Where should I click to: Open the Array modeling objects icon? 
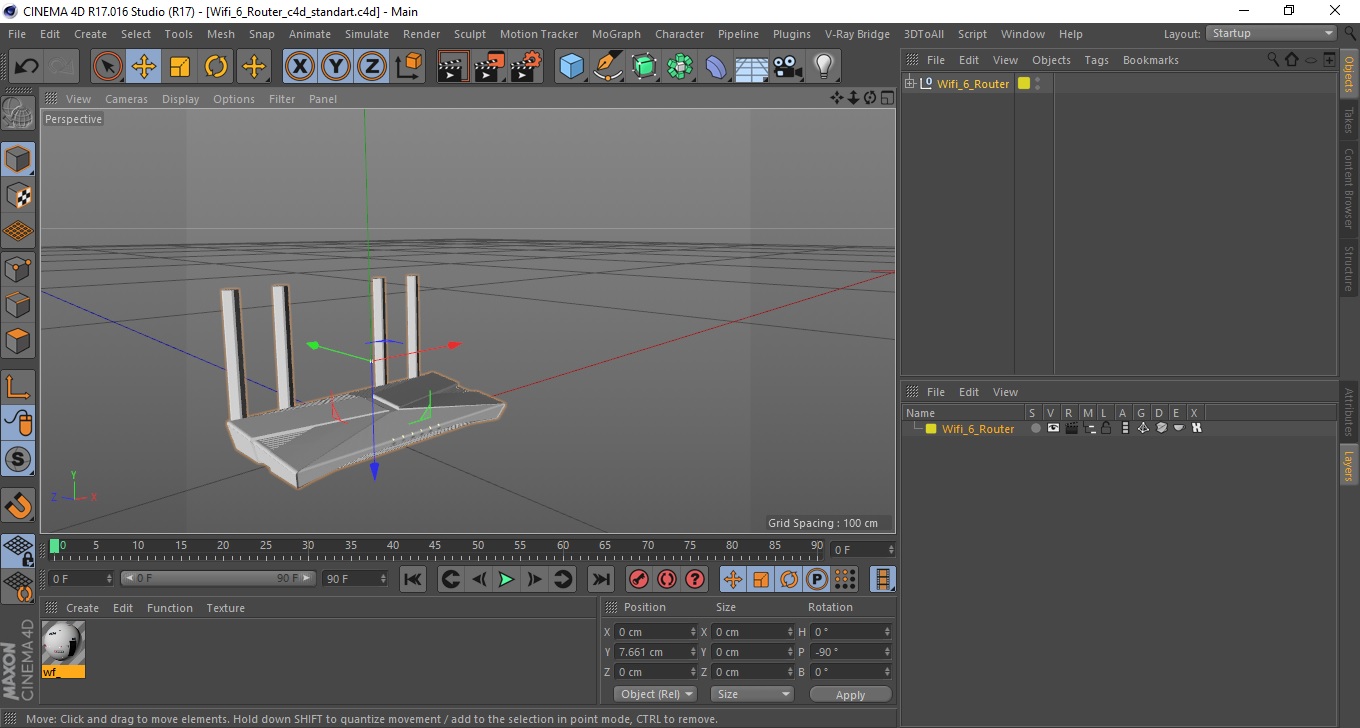coord(680,67)
